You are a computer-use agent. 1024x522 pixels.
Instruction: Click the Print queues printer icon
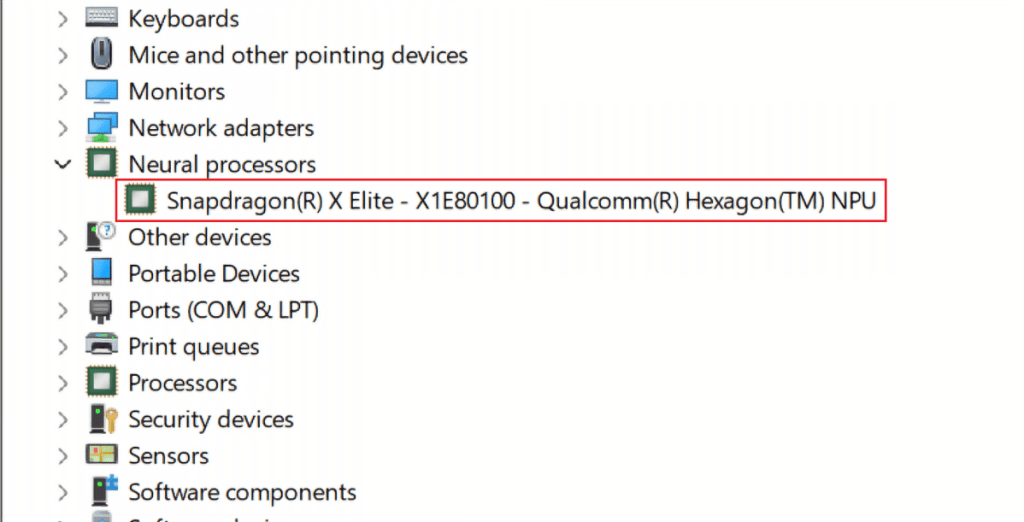point(102,346)
